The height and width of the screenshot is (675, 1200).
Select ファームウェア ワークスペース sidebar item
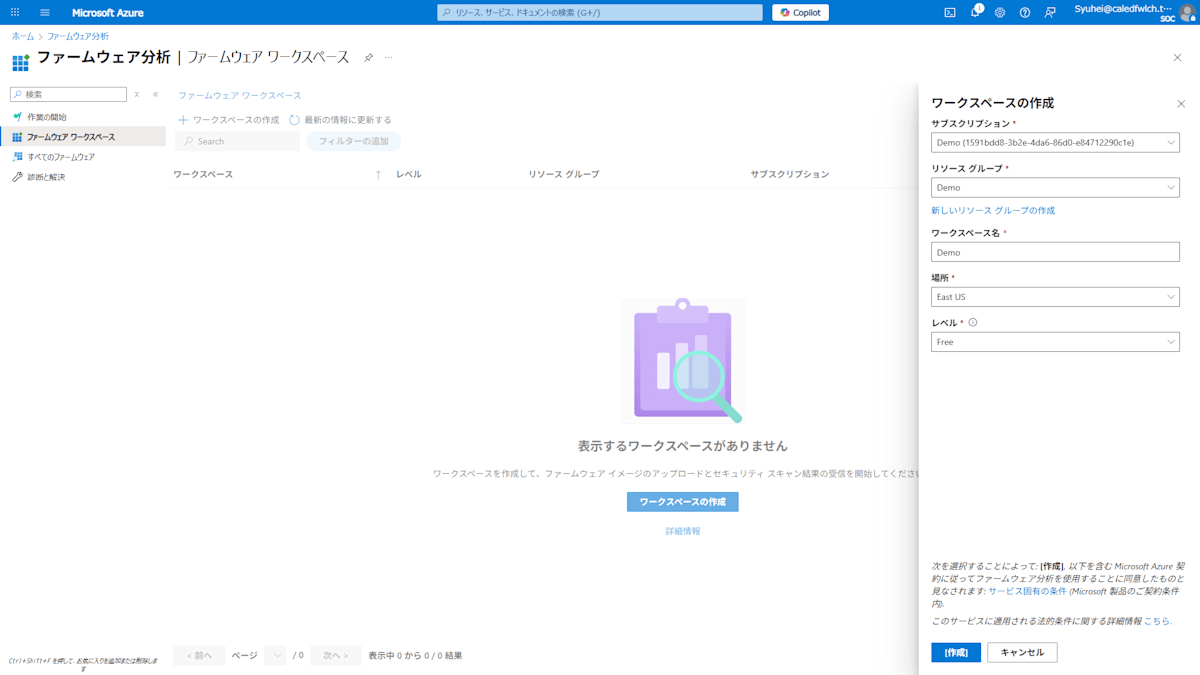click(x=83, y=137)
